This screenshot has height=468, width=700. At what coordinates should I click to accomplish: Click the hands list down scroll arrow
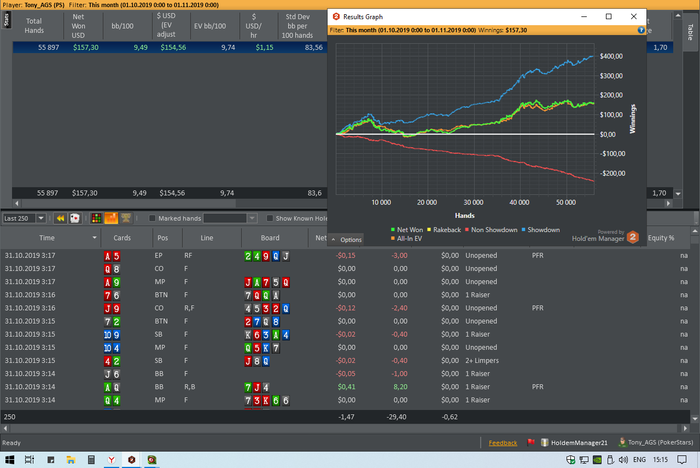695,419
